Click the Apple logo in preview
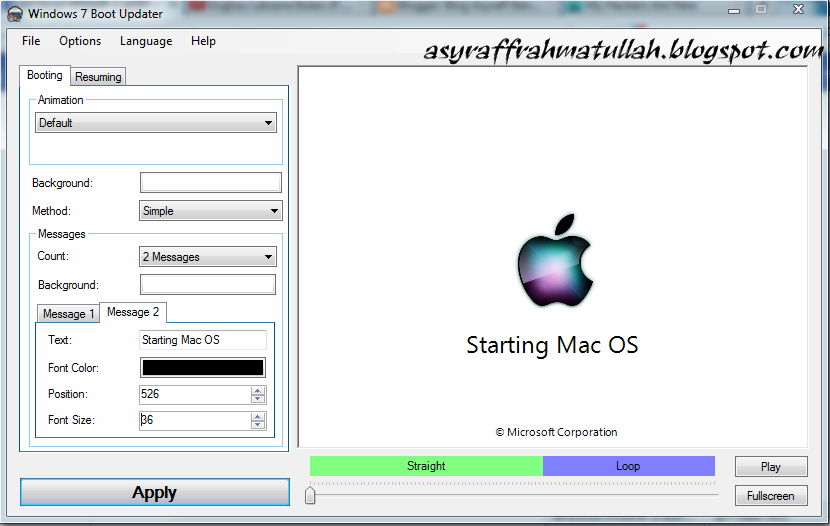Viewport: 830px width, 526px height. pos(555,260)
